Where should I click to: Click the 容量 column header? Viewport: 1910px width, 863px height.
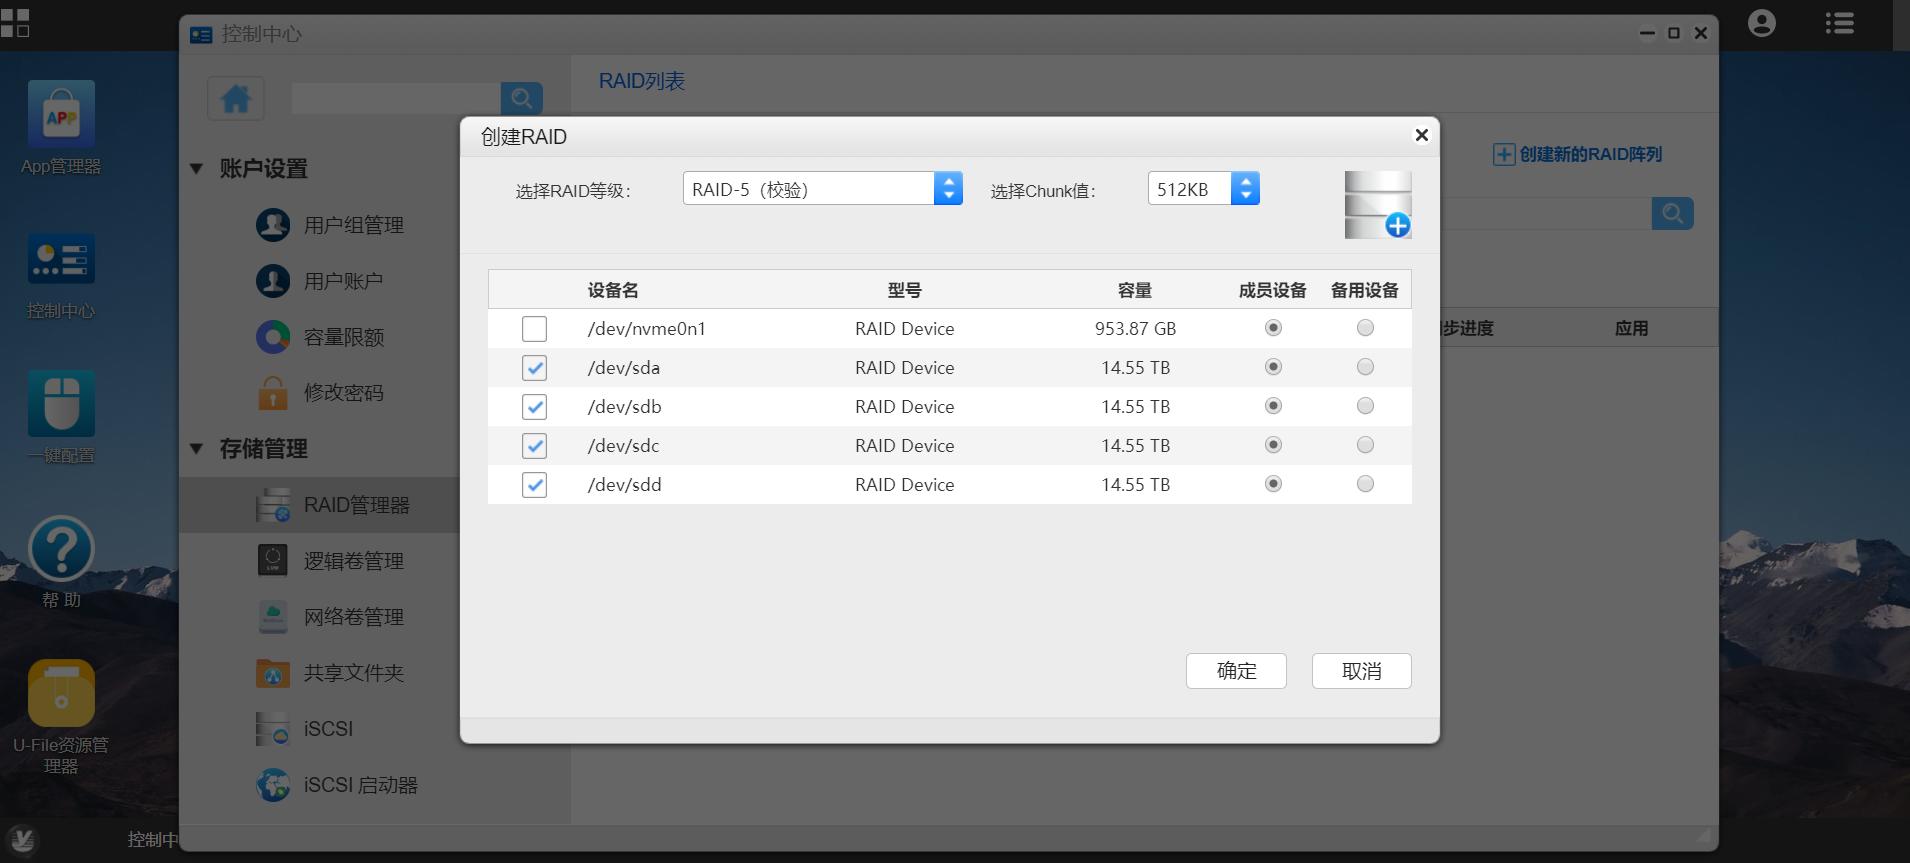click(x=1135, y=290)
